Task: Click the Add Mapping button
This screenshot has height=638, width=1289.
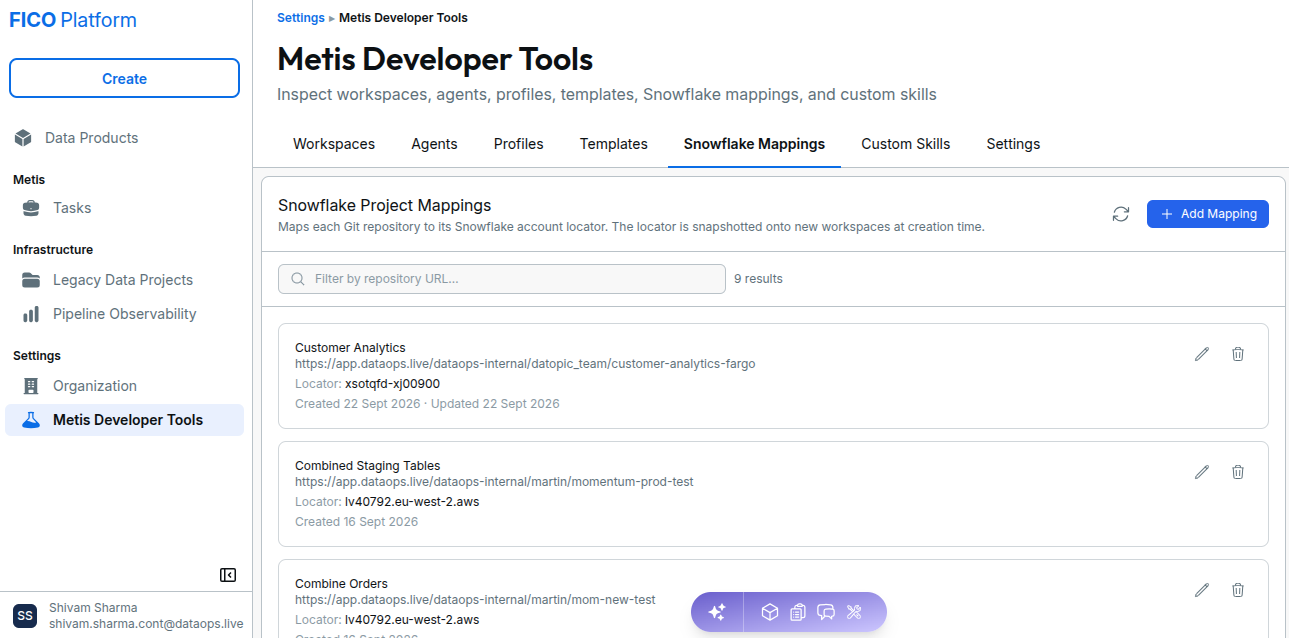Action: 1208,214
